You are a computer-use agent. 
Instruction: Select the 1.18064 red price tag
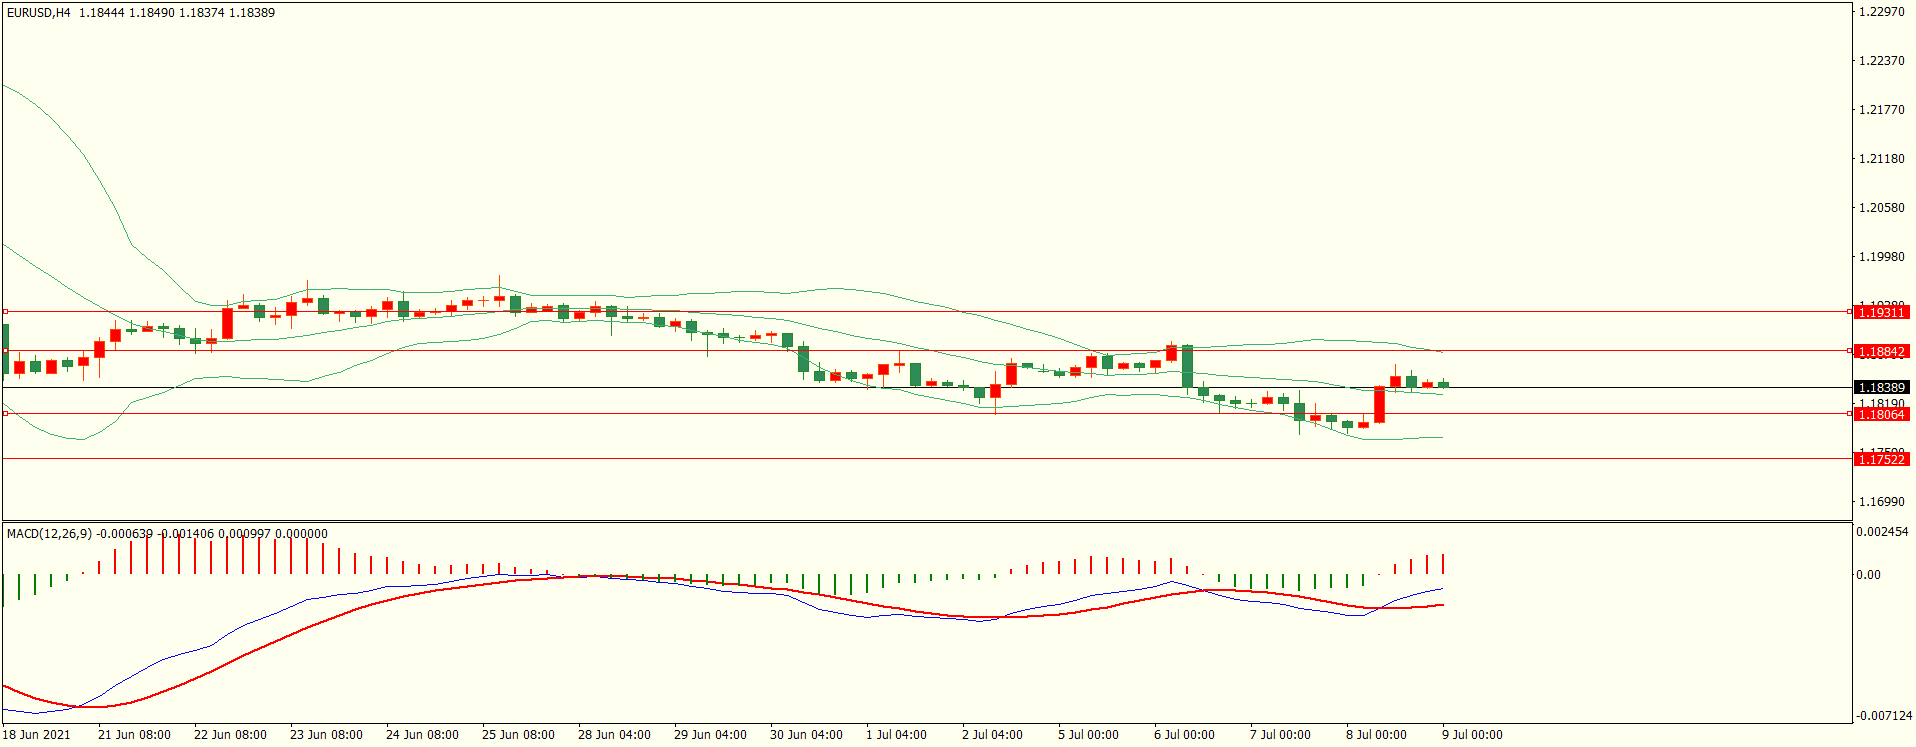(x=1881, y=415)
